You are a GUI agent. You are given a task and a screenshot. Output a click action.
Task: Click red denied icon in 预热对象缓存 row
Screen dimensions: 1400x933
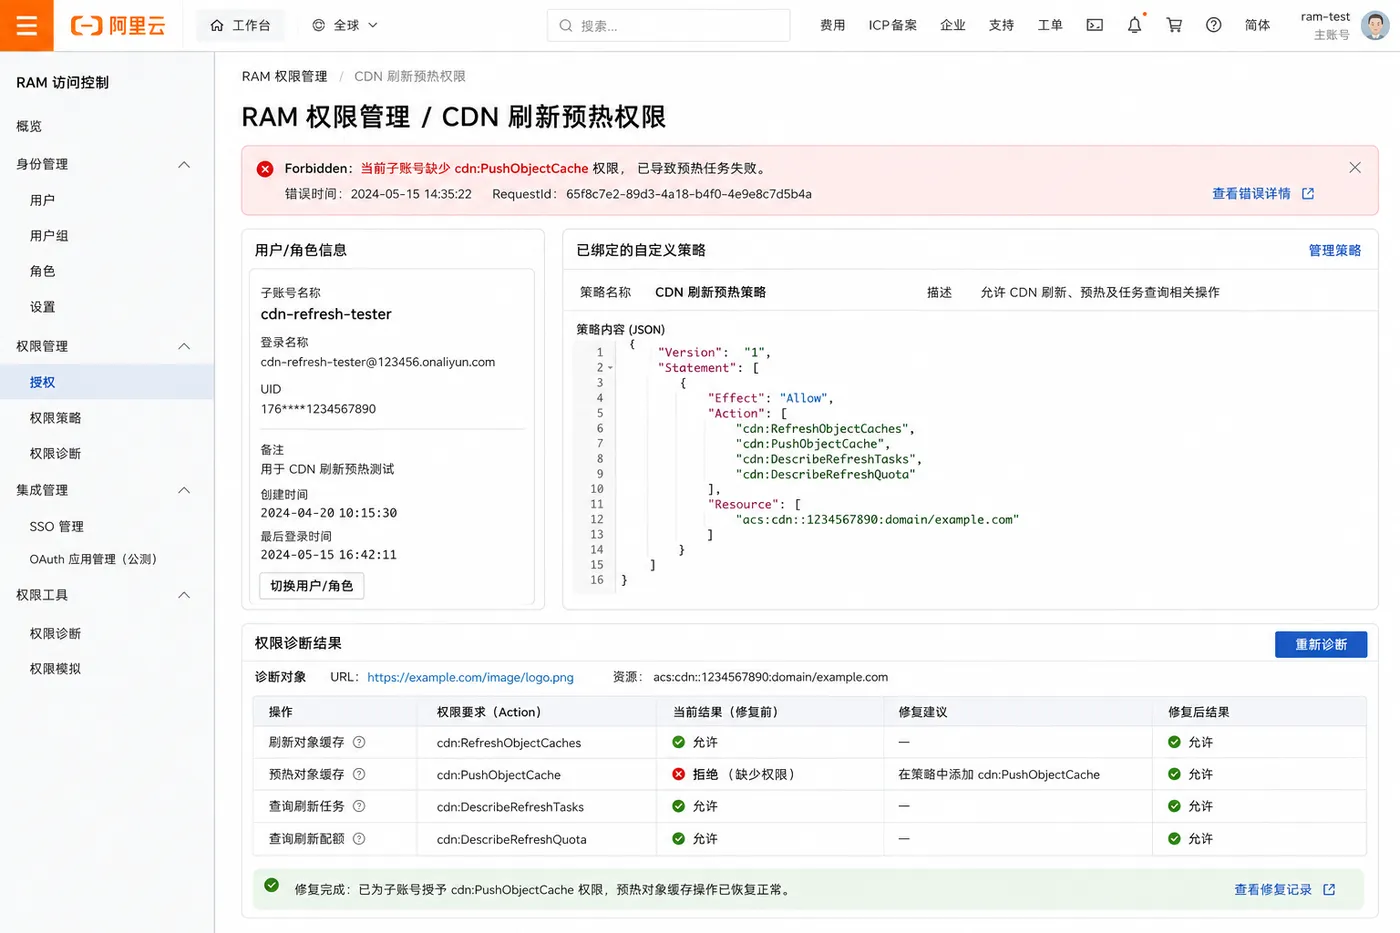[678, 774]
